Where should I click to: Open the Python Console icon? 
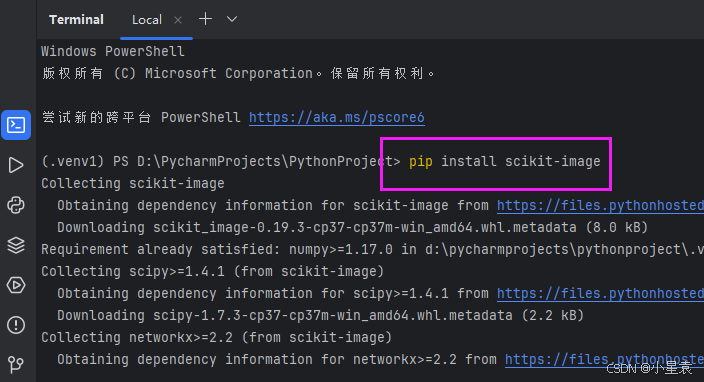16,205
